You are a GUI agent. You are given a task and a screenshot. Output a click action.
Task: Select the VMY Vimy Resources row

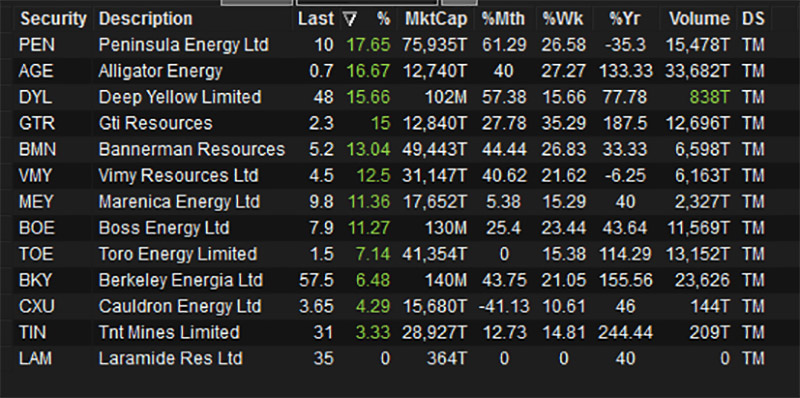[x=392, y=176]
